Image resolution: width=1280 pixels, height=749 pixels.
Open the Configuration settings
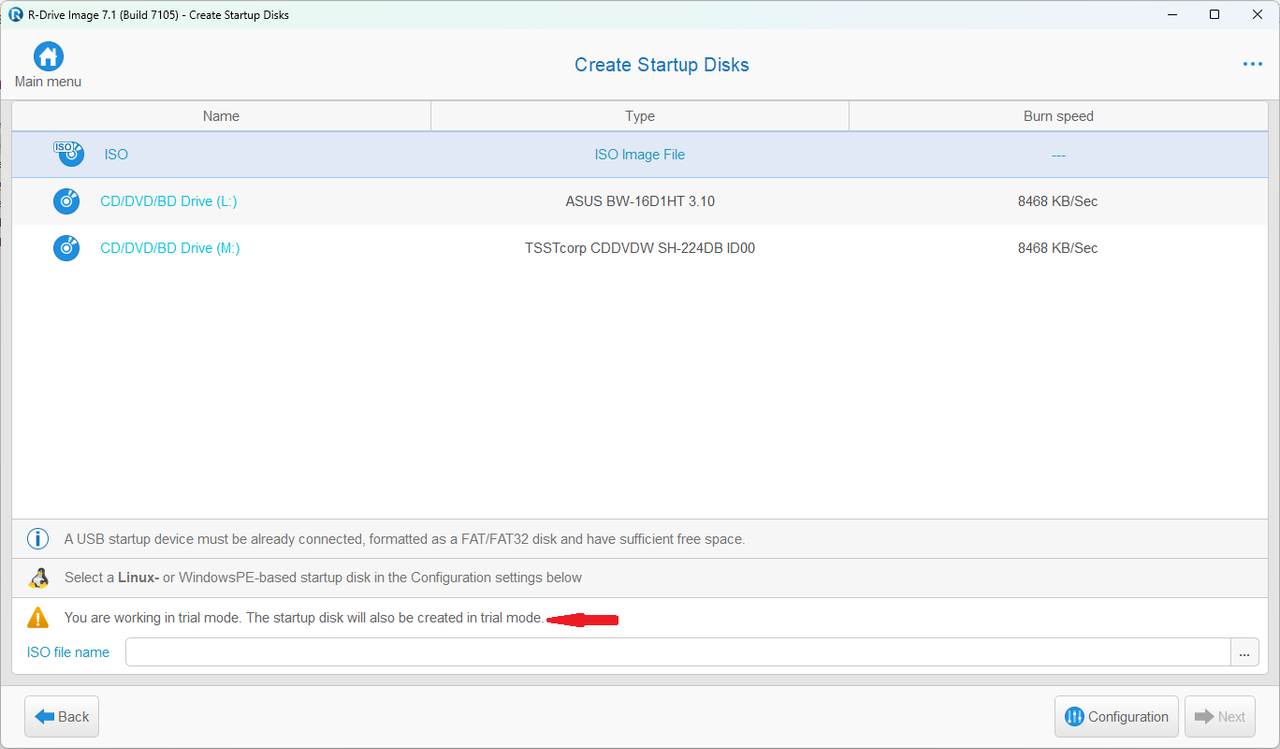[x=1116, y=716]
